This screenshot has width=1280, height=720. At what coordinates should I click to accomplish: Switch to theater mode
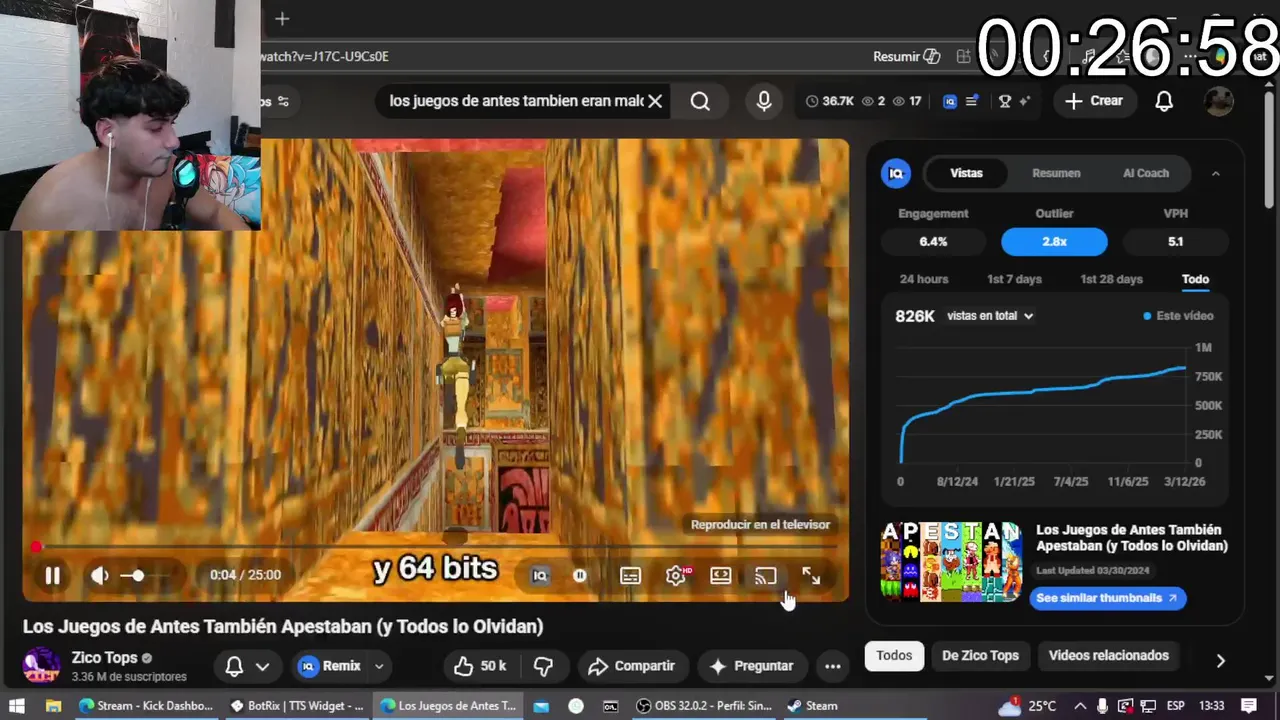[x=721, y=575]
